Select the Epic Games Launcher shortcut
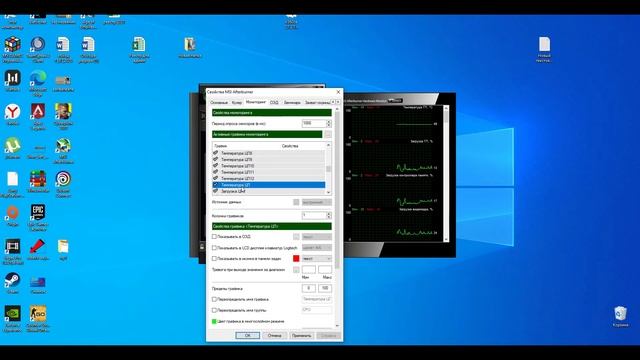 point(38,213)
